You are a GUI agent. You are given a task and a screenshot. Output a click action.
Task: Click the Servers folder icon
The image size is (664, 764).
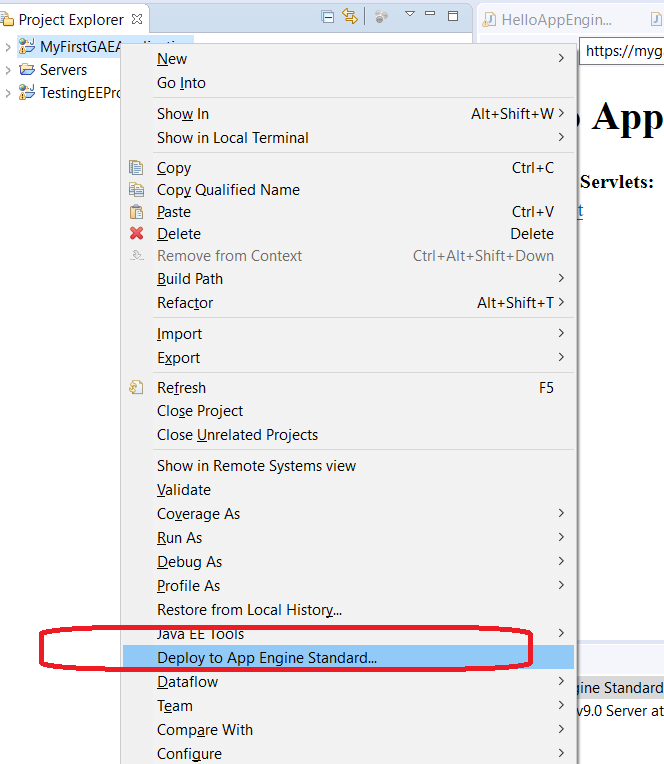27,70
